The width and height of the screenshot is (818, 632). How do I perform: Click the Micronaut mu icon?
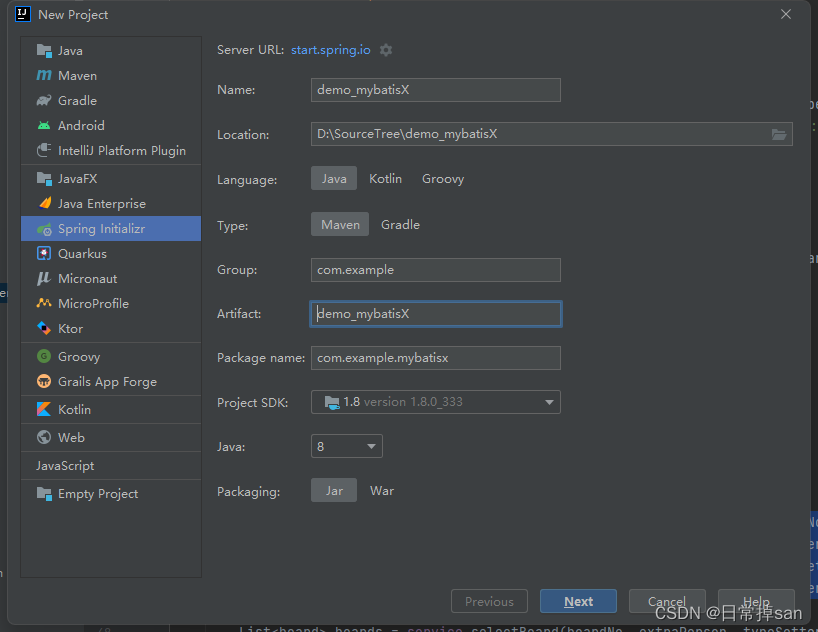click(44, 279)
